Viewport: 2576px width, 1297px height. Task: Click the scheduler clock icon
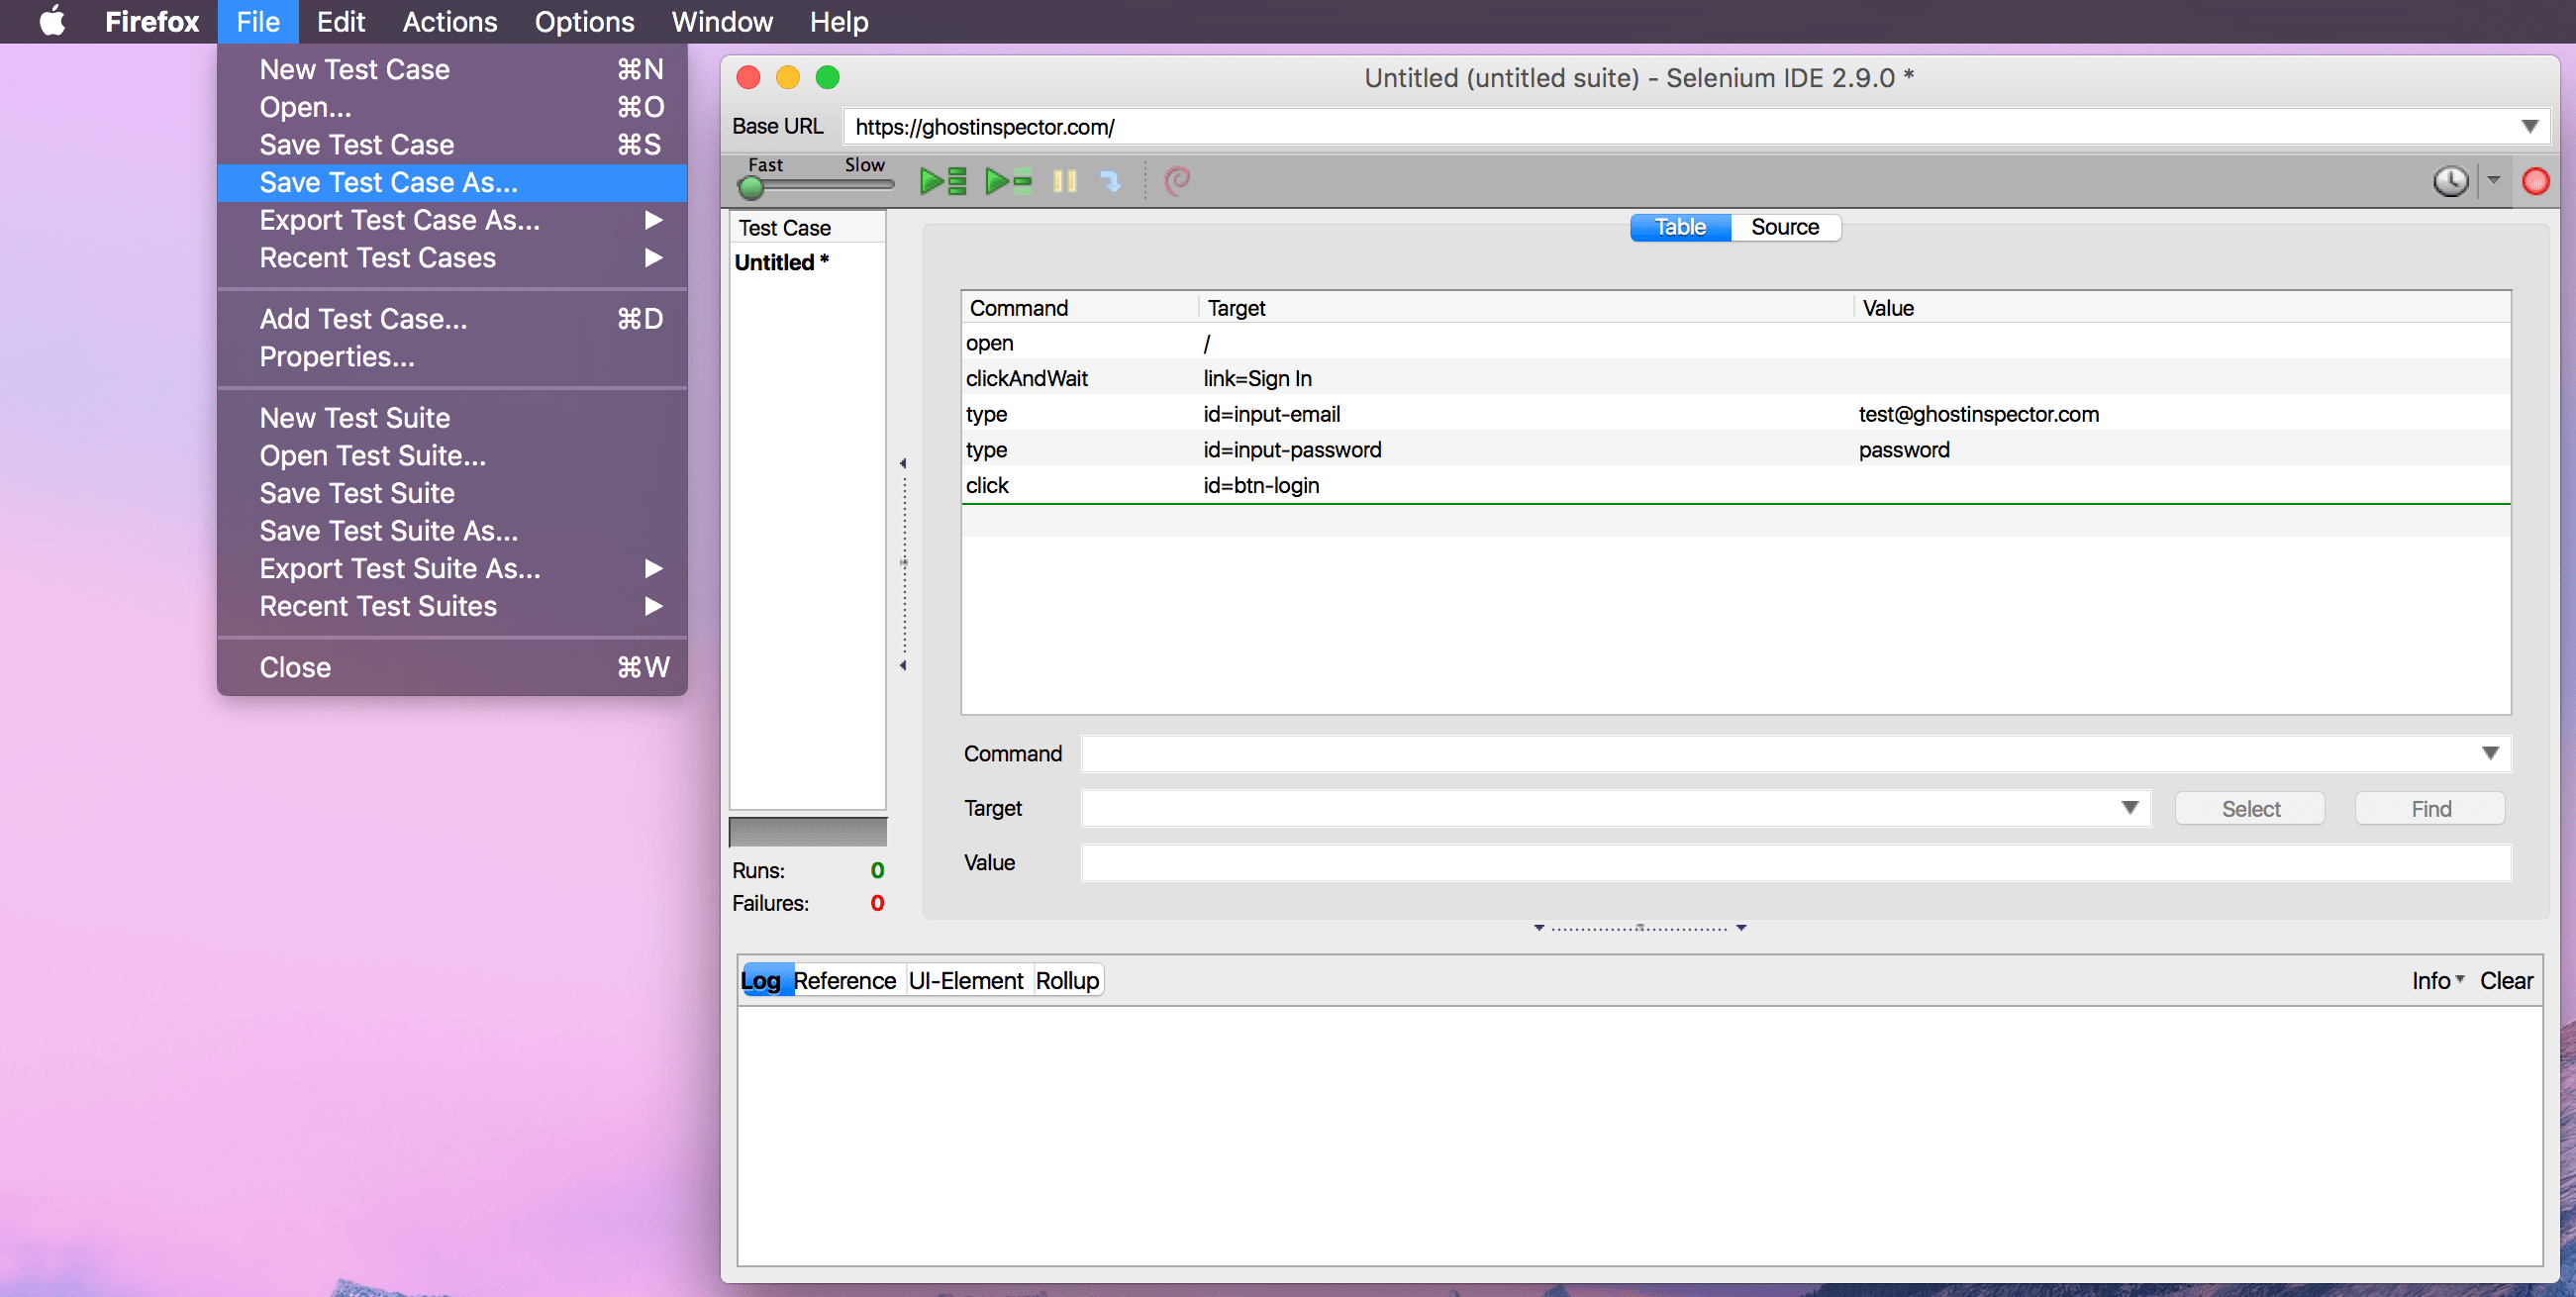pyautogui.click(x=2450, y=181)
